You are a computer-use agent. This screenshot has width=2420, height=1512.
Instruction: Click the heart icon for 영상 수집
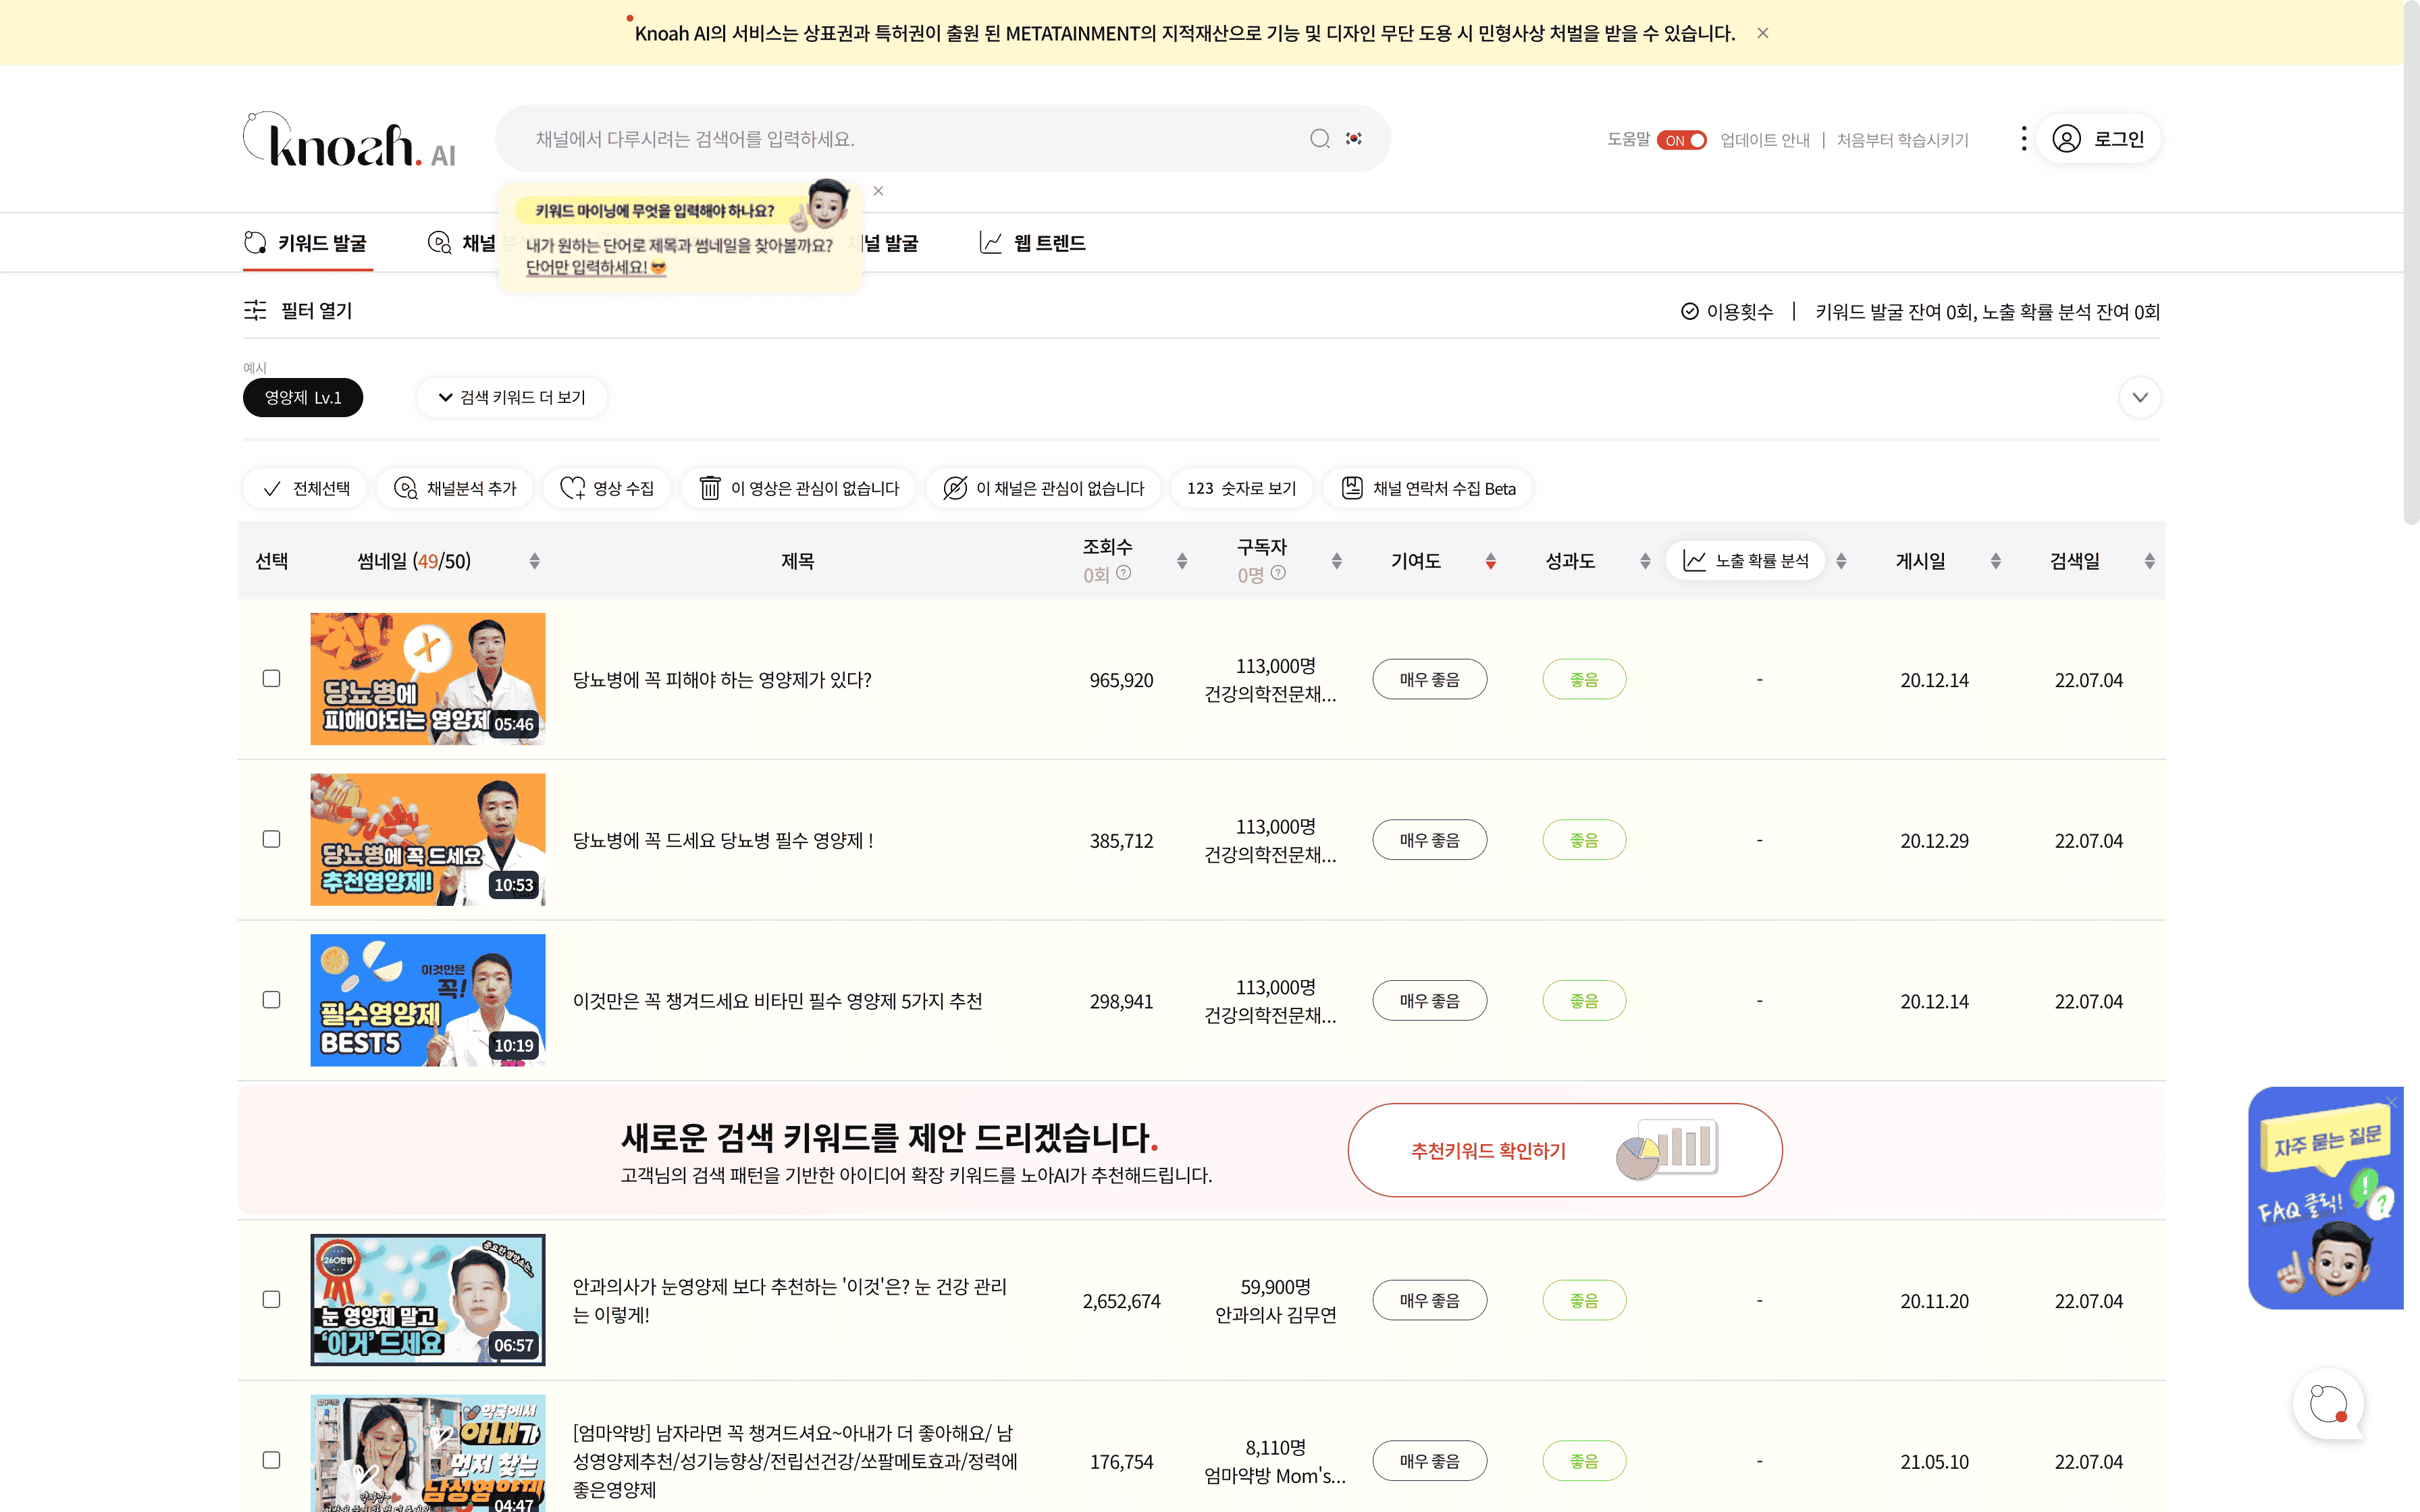coord(572,488)
